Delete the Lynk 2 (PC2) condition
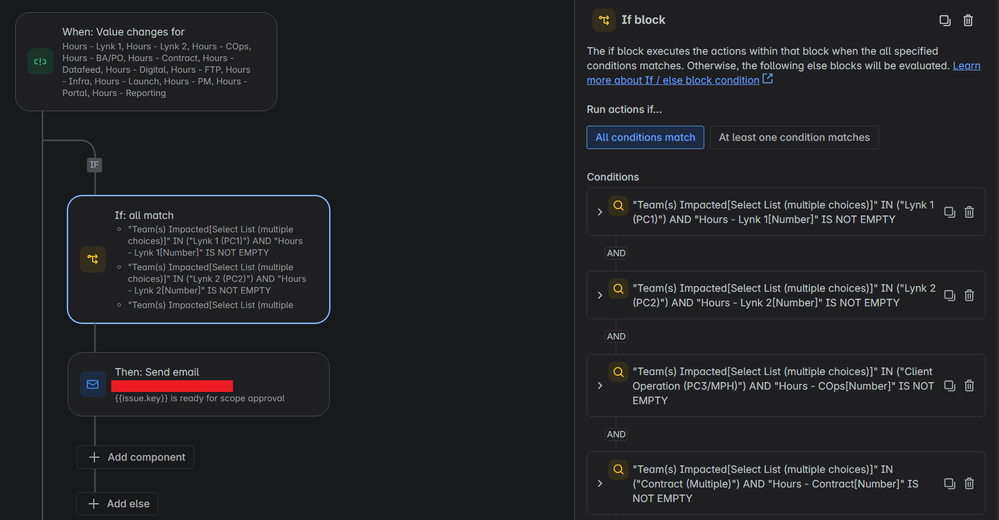 point(969,296)
